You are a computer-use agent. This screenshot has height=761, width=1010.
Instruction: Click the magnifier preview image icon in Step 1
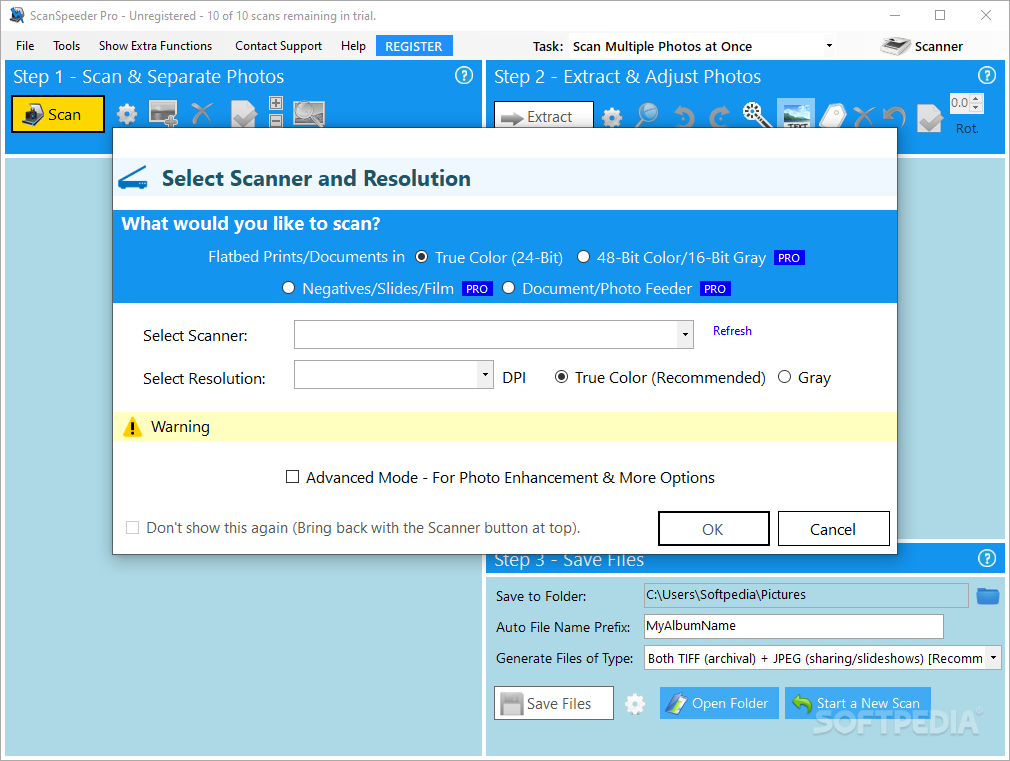pos(309,113)
